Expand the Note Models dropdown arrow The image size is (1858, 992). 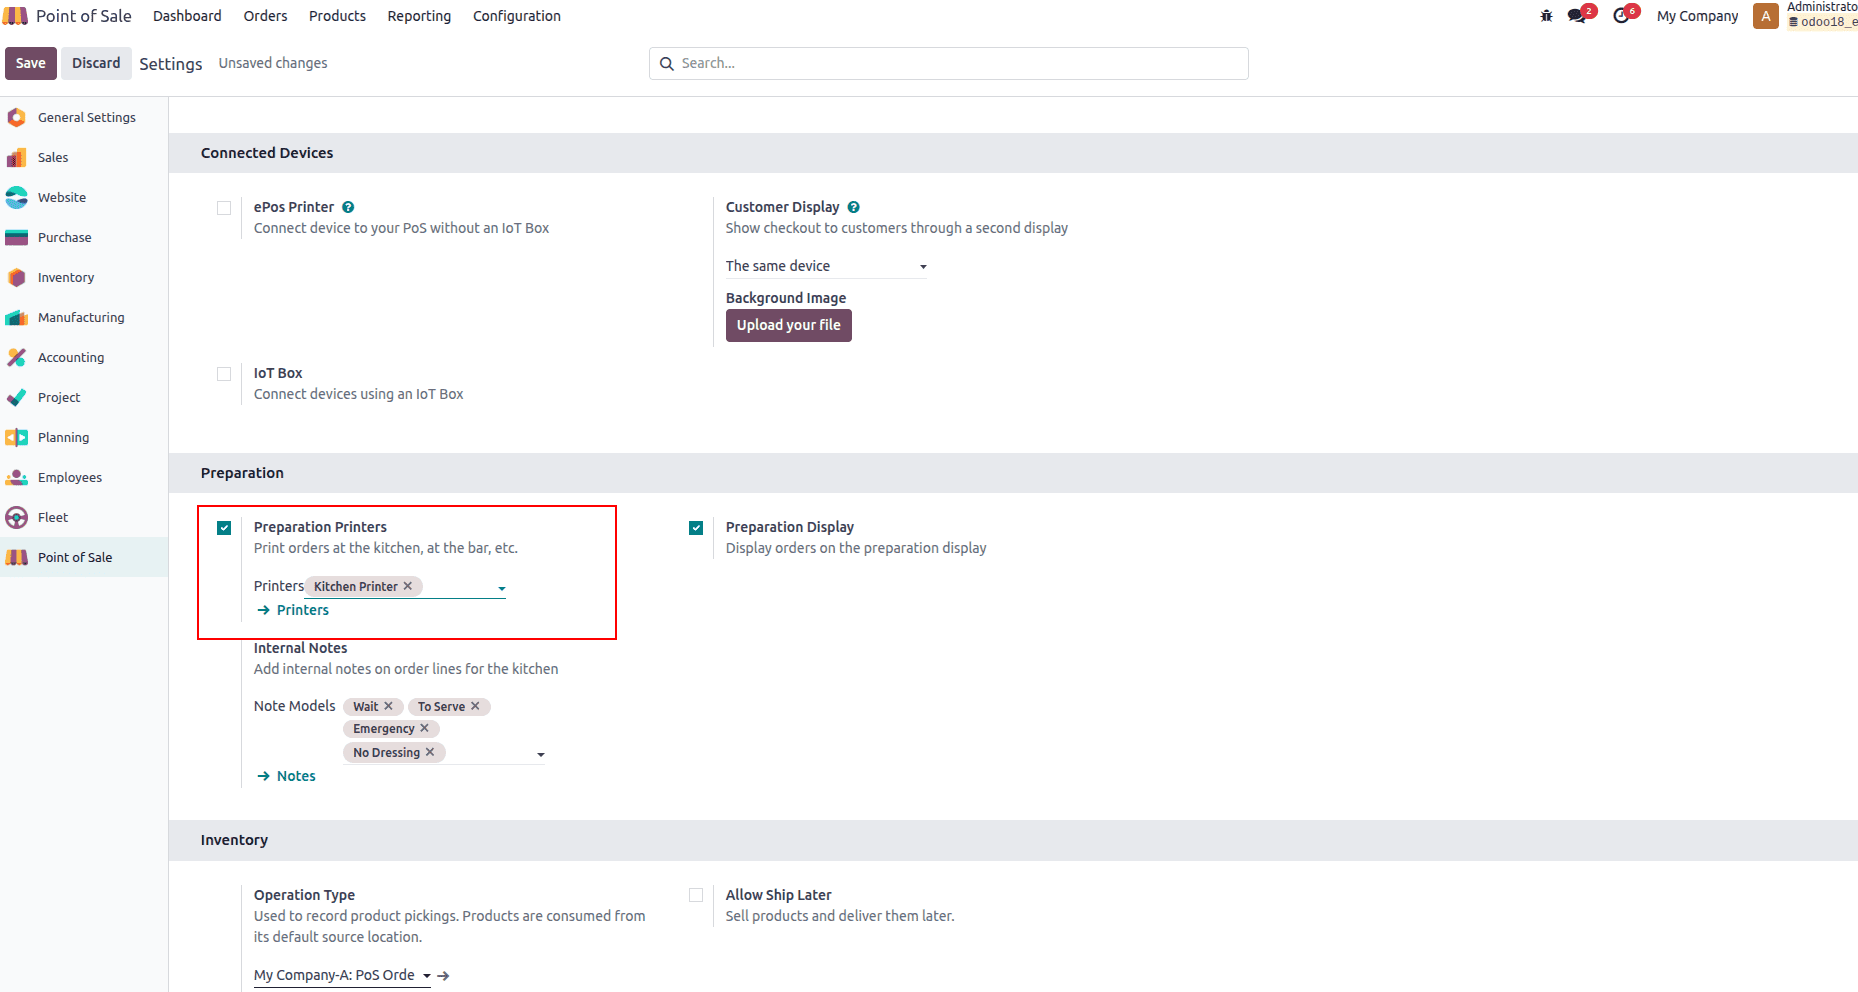point(541,754)
